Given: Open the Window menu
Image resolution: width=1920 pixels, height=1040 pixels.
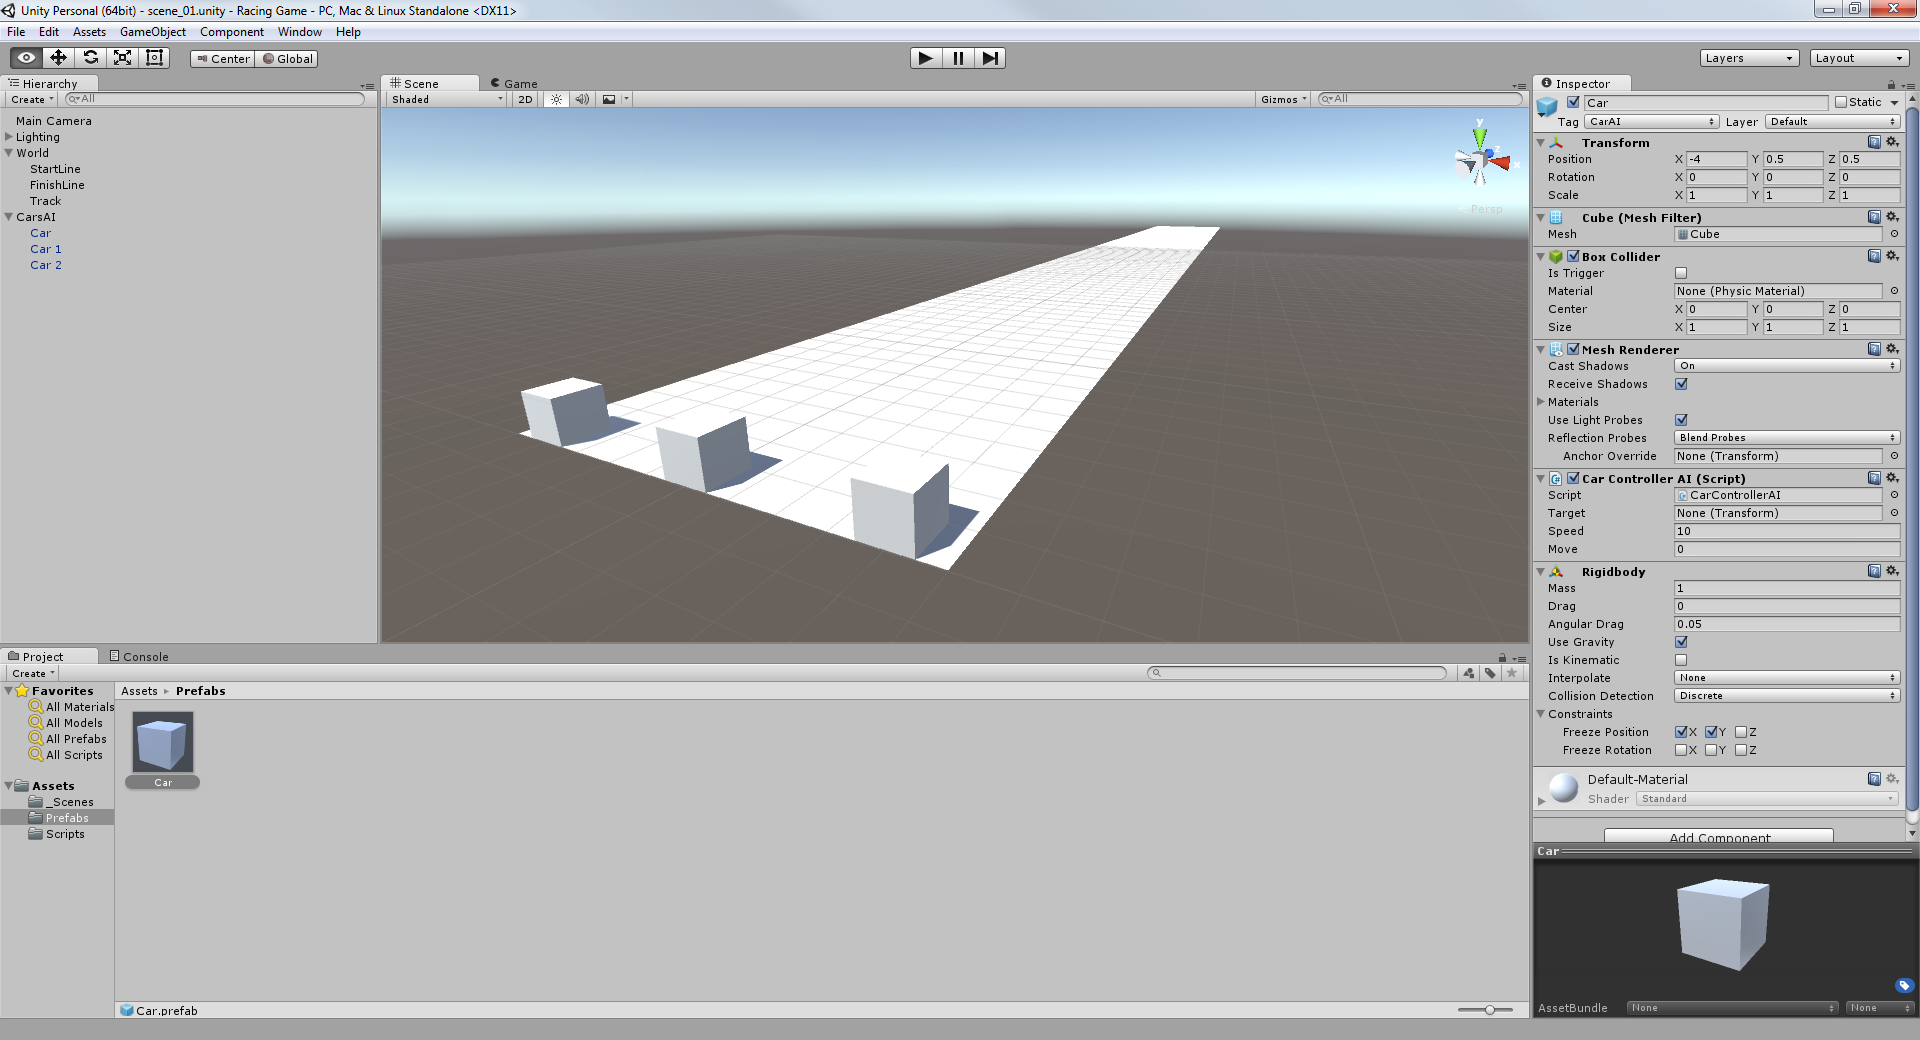Looking at the screenshot, I should (300, 32).
